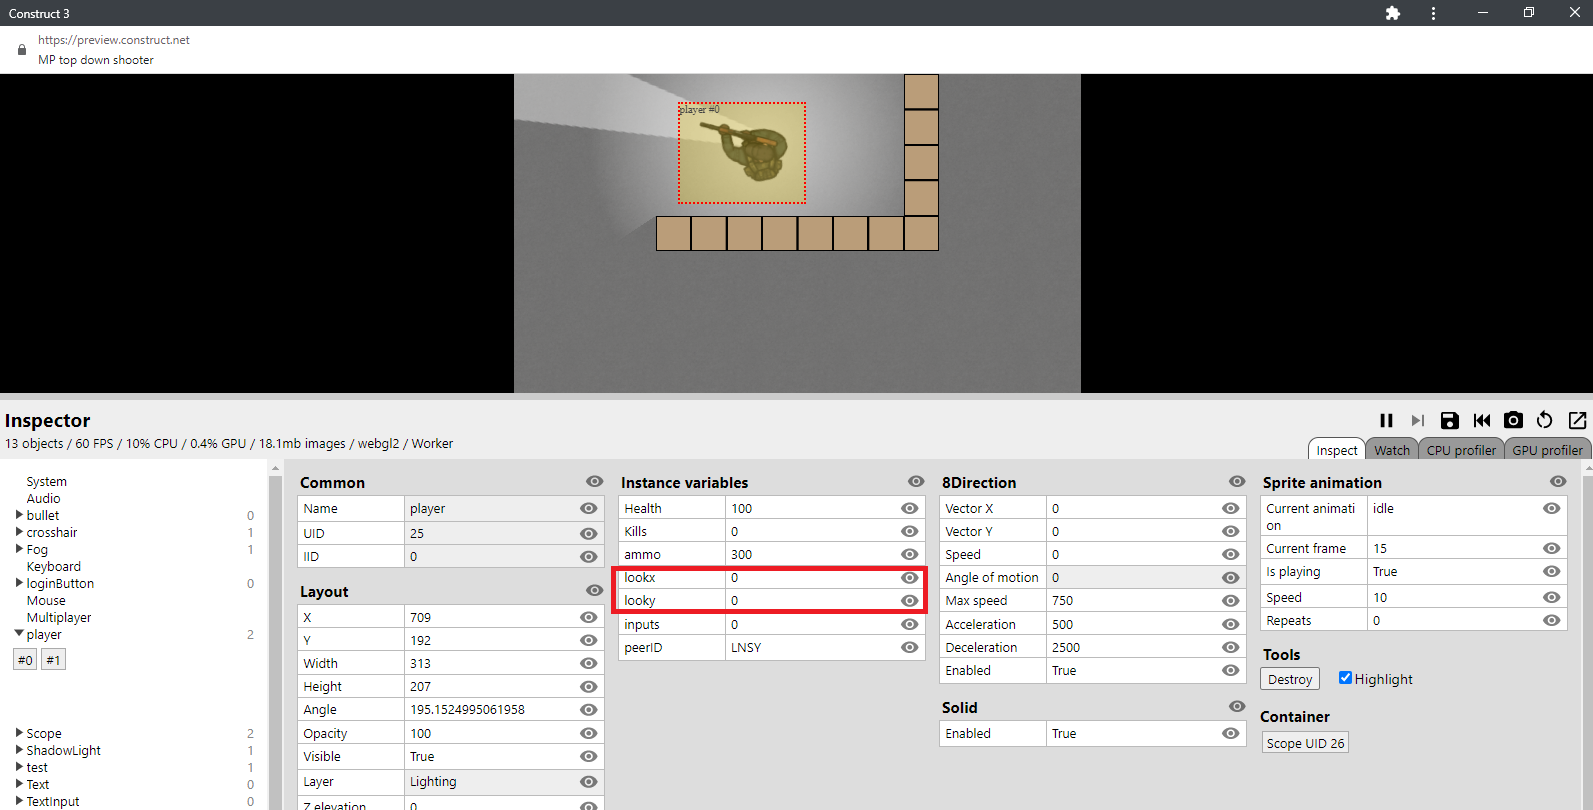
Task: Select Mouse in the object list
Action: [x=46, y=600]
